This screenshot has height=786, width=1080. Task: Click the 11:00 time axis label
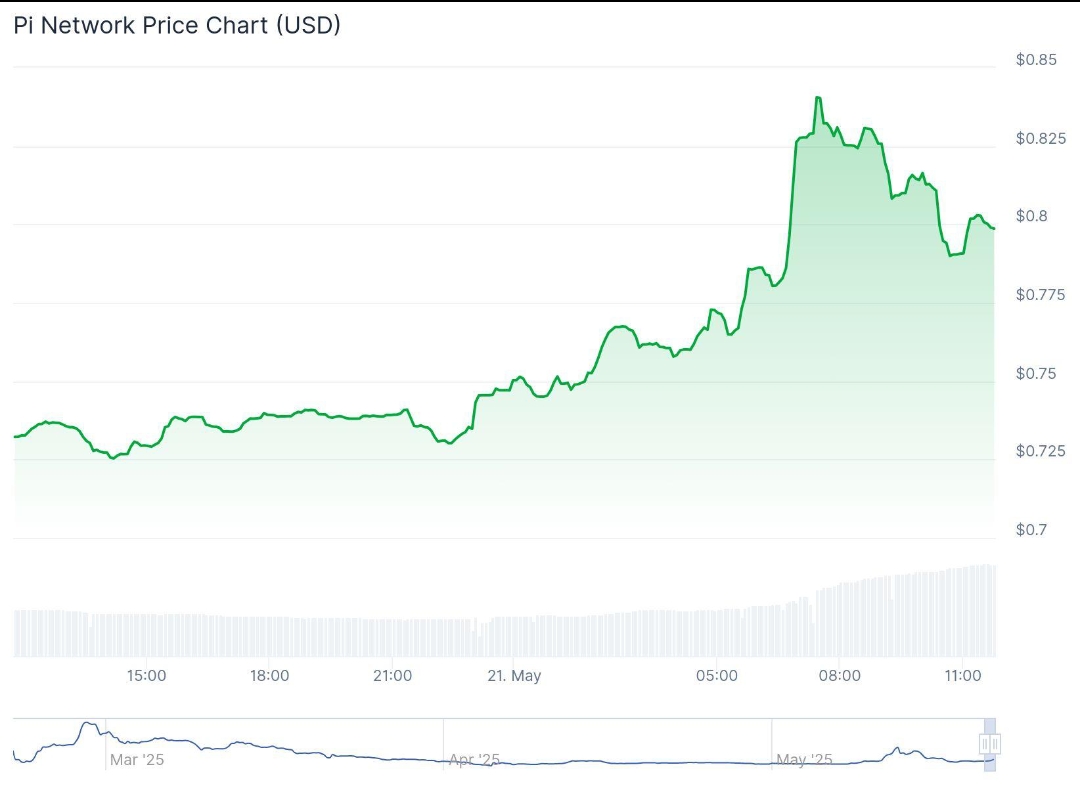click(963, 676)
